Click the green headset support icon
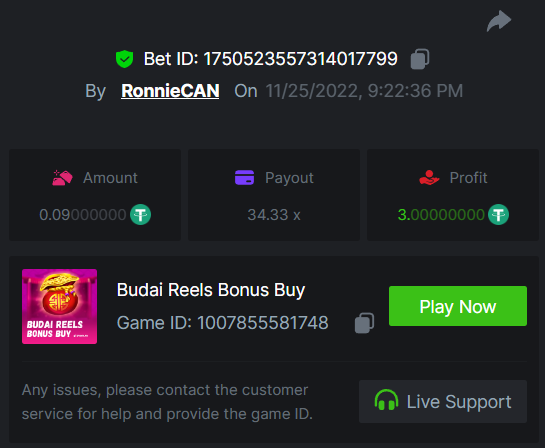545x448 pixels. point(386,400)
